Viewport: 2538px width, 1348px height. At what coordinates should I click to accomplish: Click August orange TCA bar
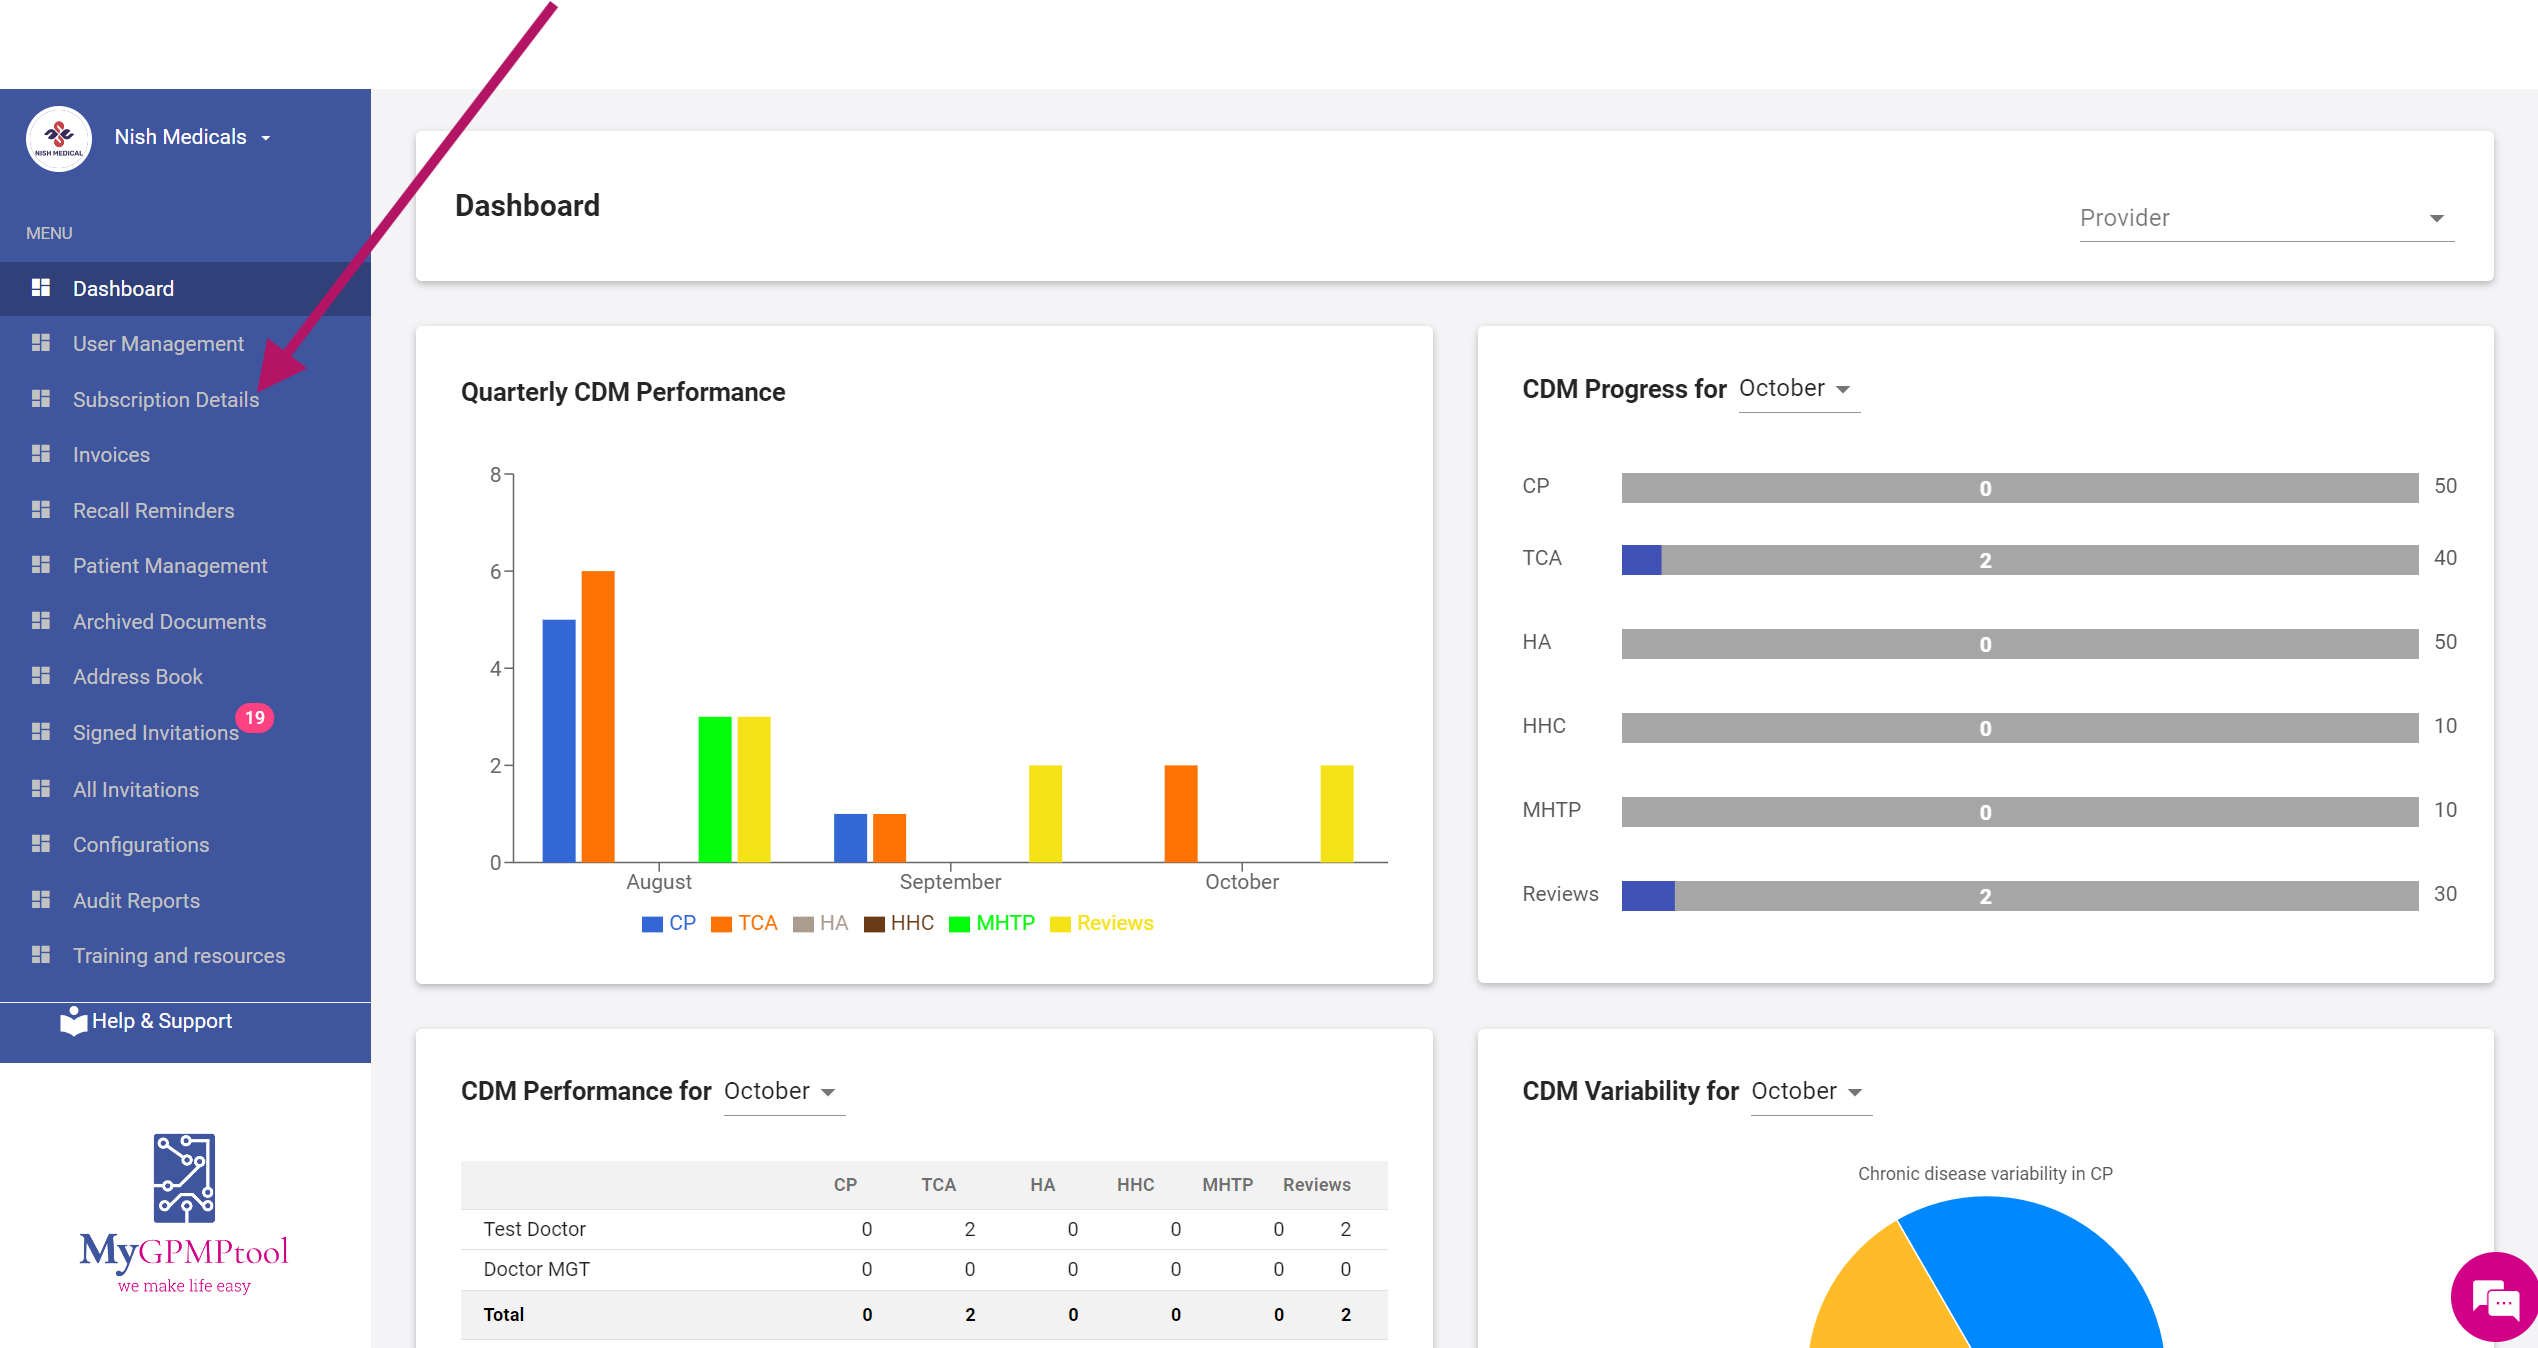coord(598,716)
